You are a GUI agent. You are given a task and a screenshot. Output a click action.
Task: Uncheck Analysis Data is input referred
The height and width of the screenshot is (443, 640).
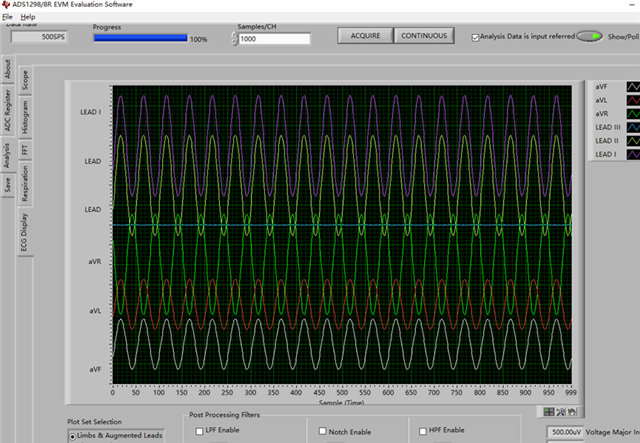point(476,37)
